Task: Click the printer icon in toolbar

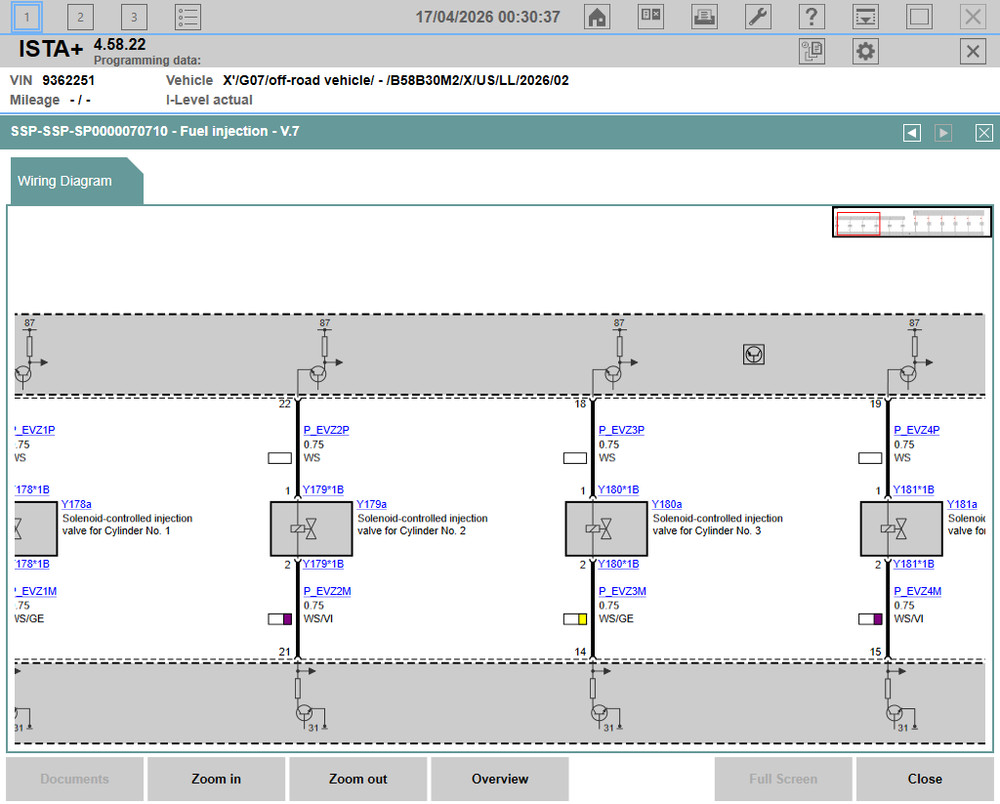Action: pos(704,17)
